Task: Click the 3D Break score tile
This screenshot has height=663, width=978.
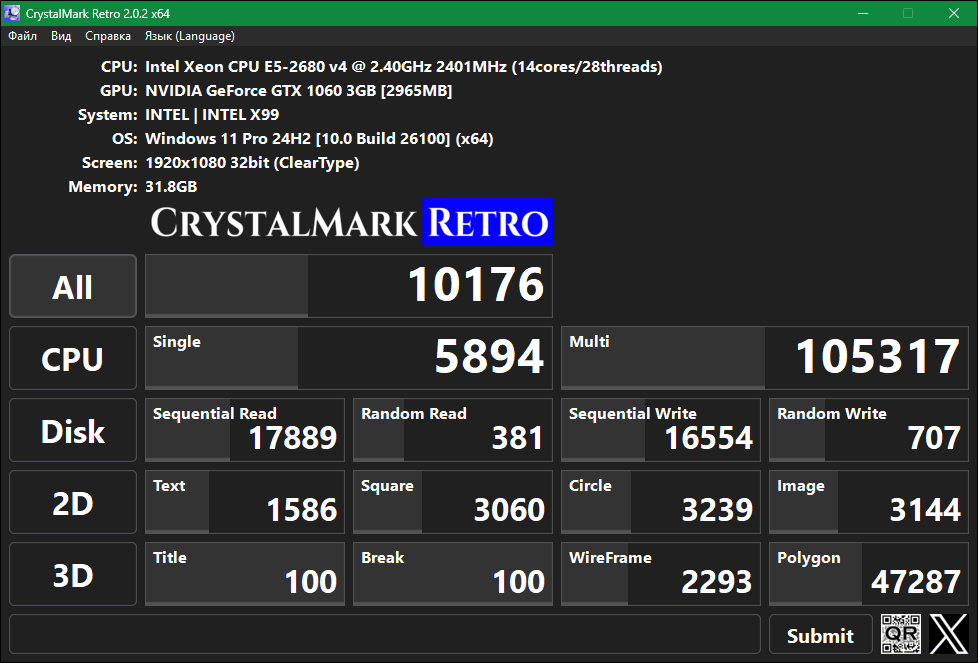Action: 453,574
